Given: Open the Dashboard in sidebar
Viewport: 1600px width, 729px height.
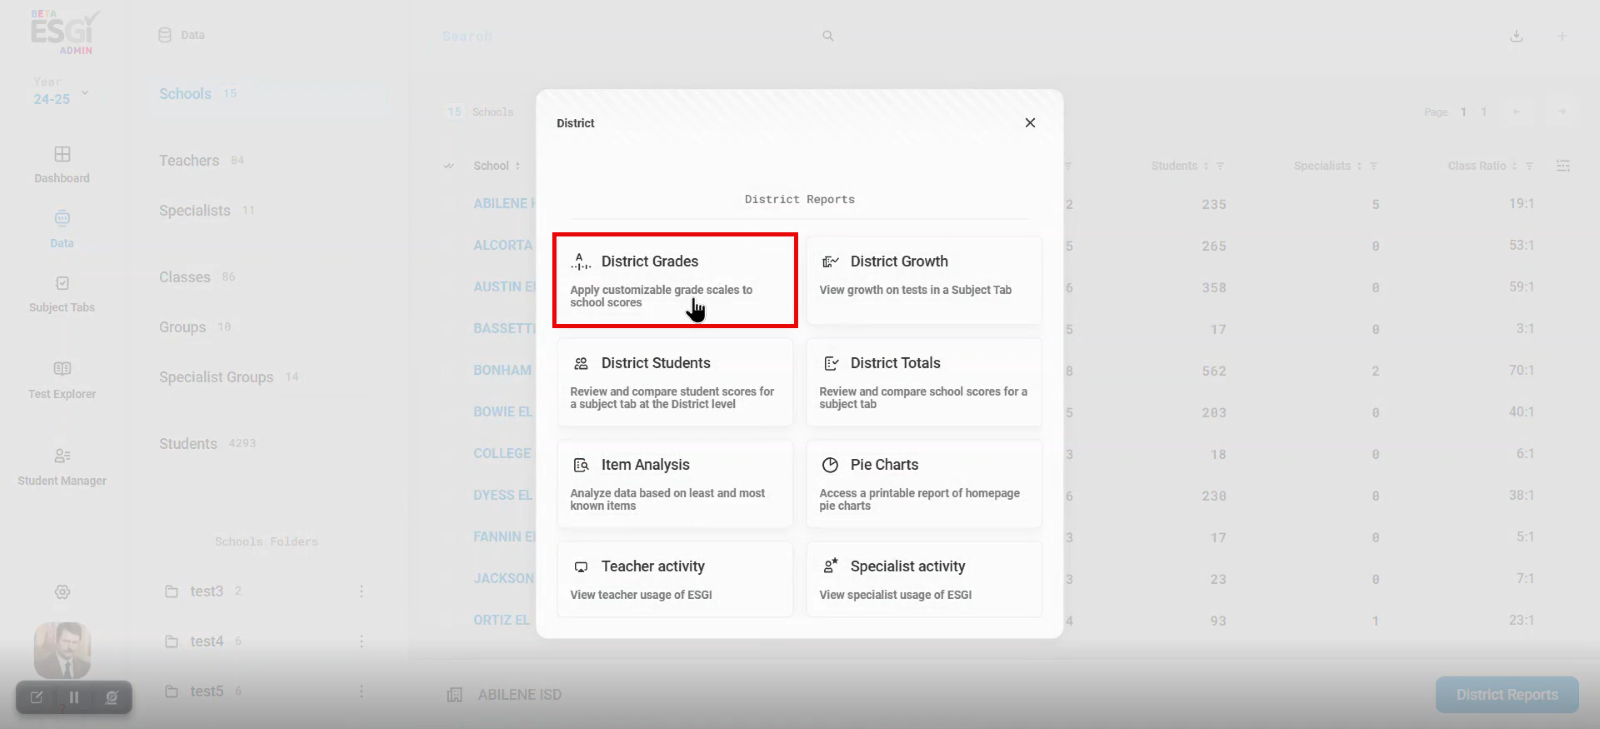Looking at the screenshot, I should click(x=62, y=164).
